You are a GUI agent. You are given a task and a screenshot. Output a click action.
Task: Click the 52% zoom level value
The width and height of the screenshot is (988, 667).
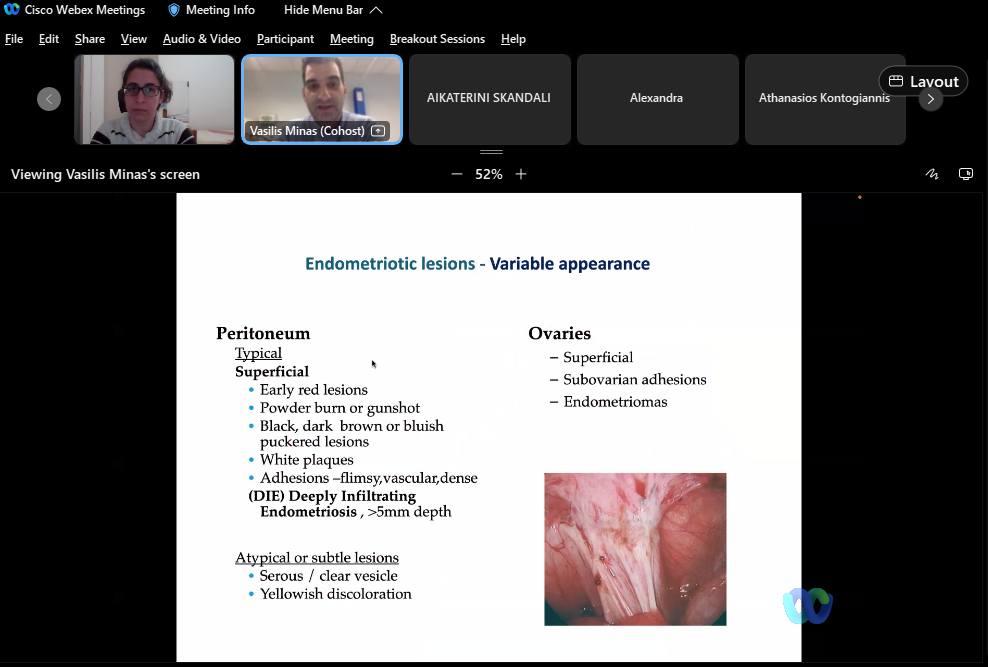coord(489,174)
